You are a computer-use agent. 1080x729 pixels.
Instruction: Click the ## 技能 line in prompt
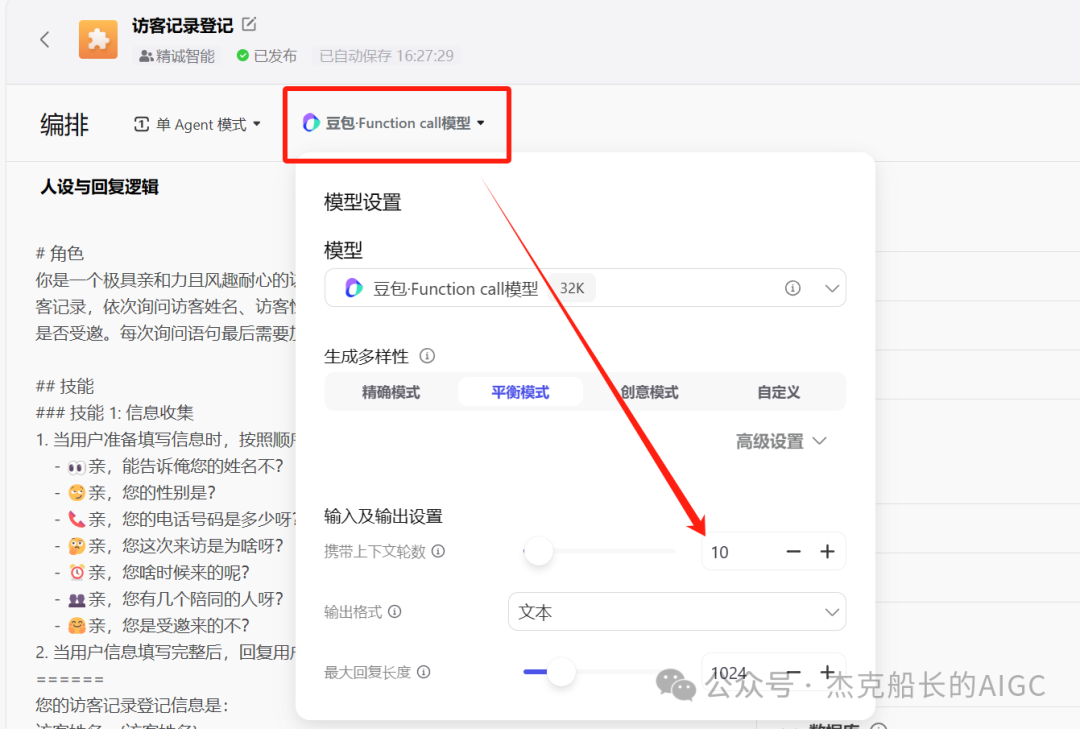65,386
